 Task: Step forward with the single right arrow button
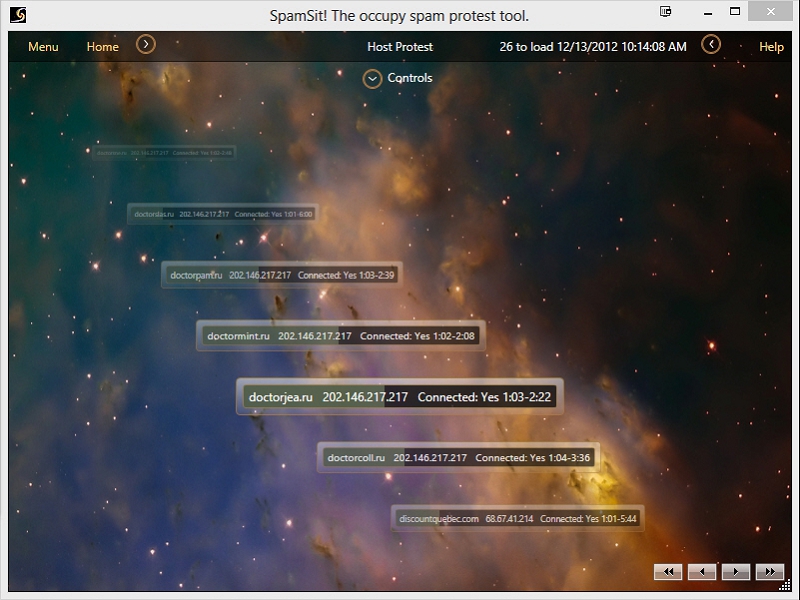coord(736,572)
